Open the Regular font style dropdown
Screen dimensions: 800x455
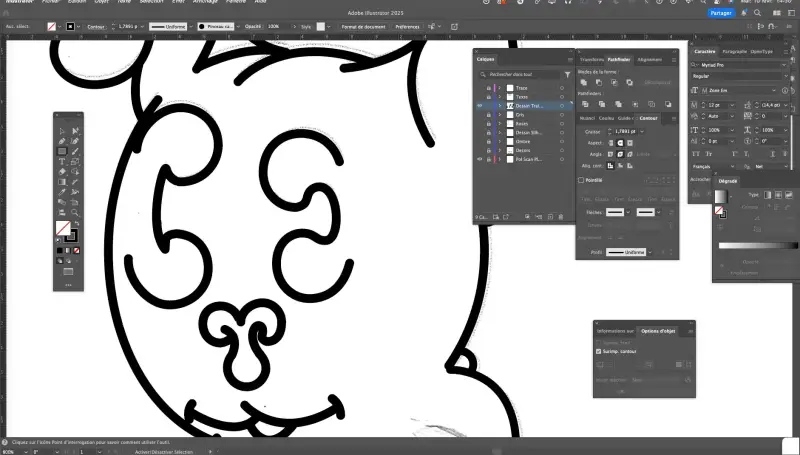[784, 76]
